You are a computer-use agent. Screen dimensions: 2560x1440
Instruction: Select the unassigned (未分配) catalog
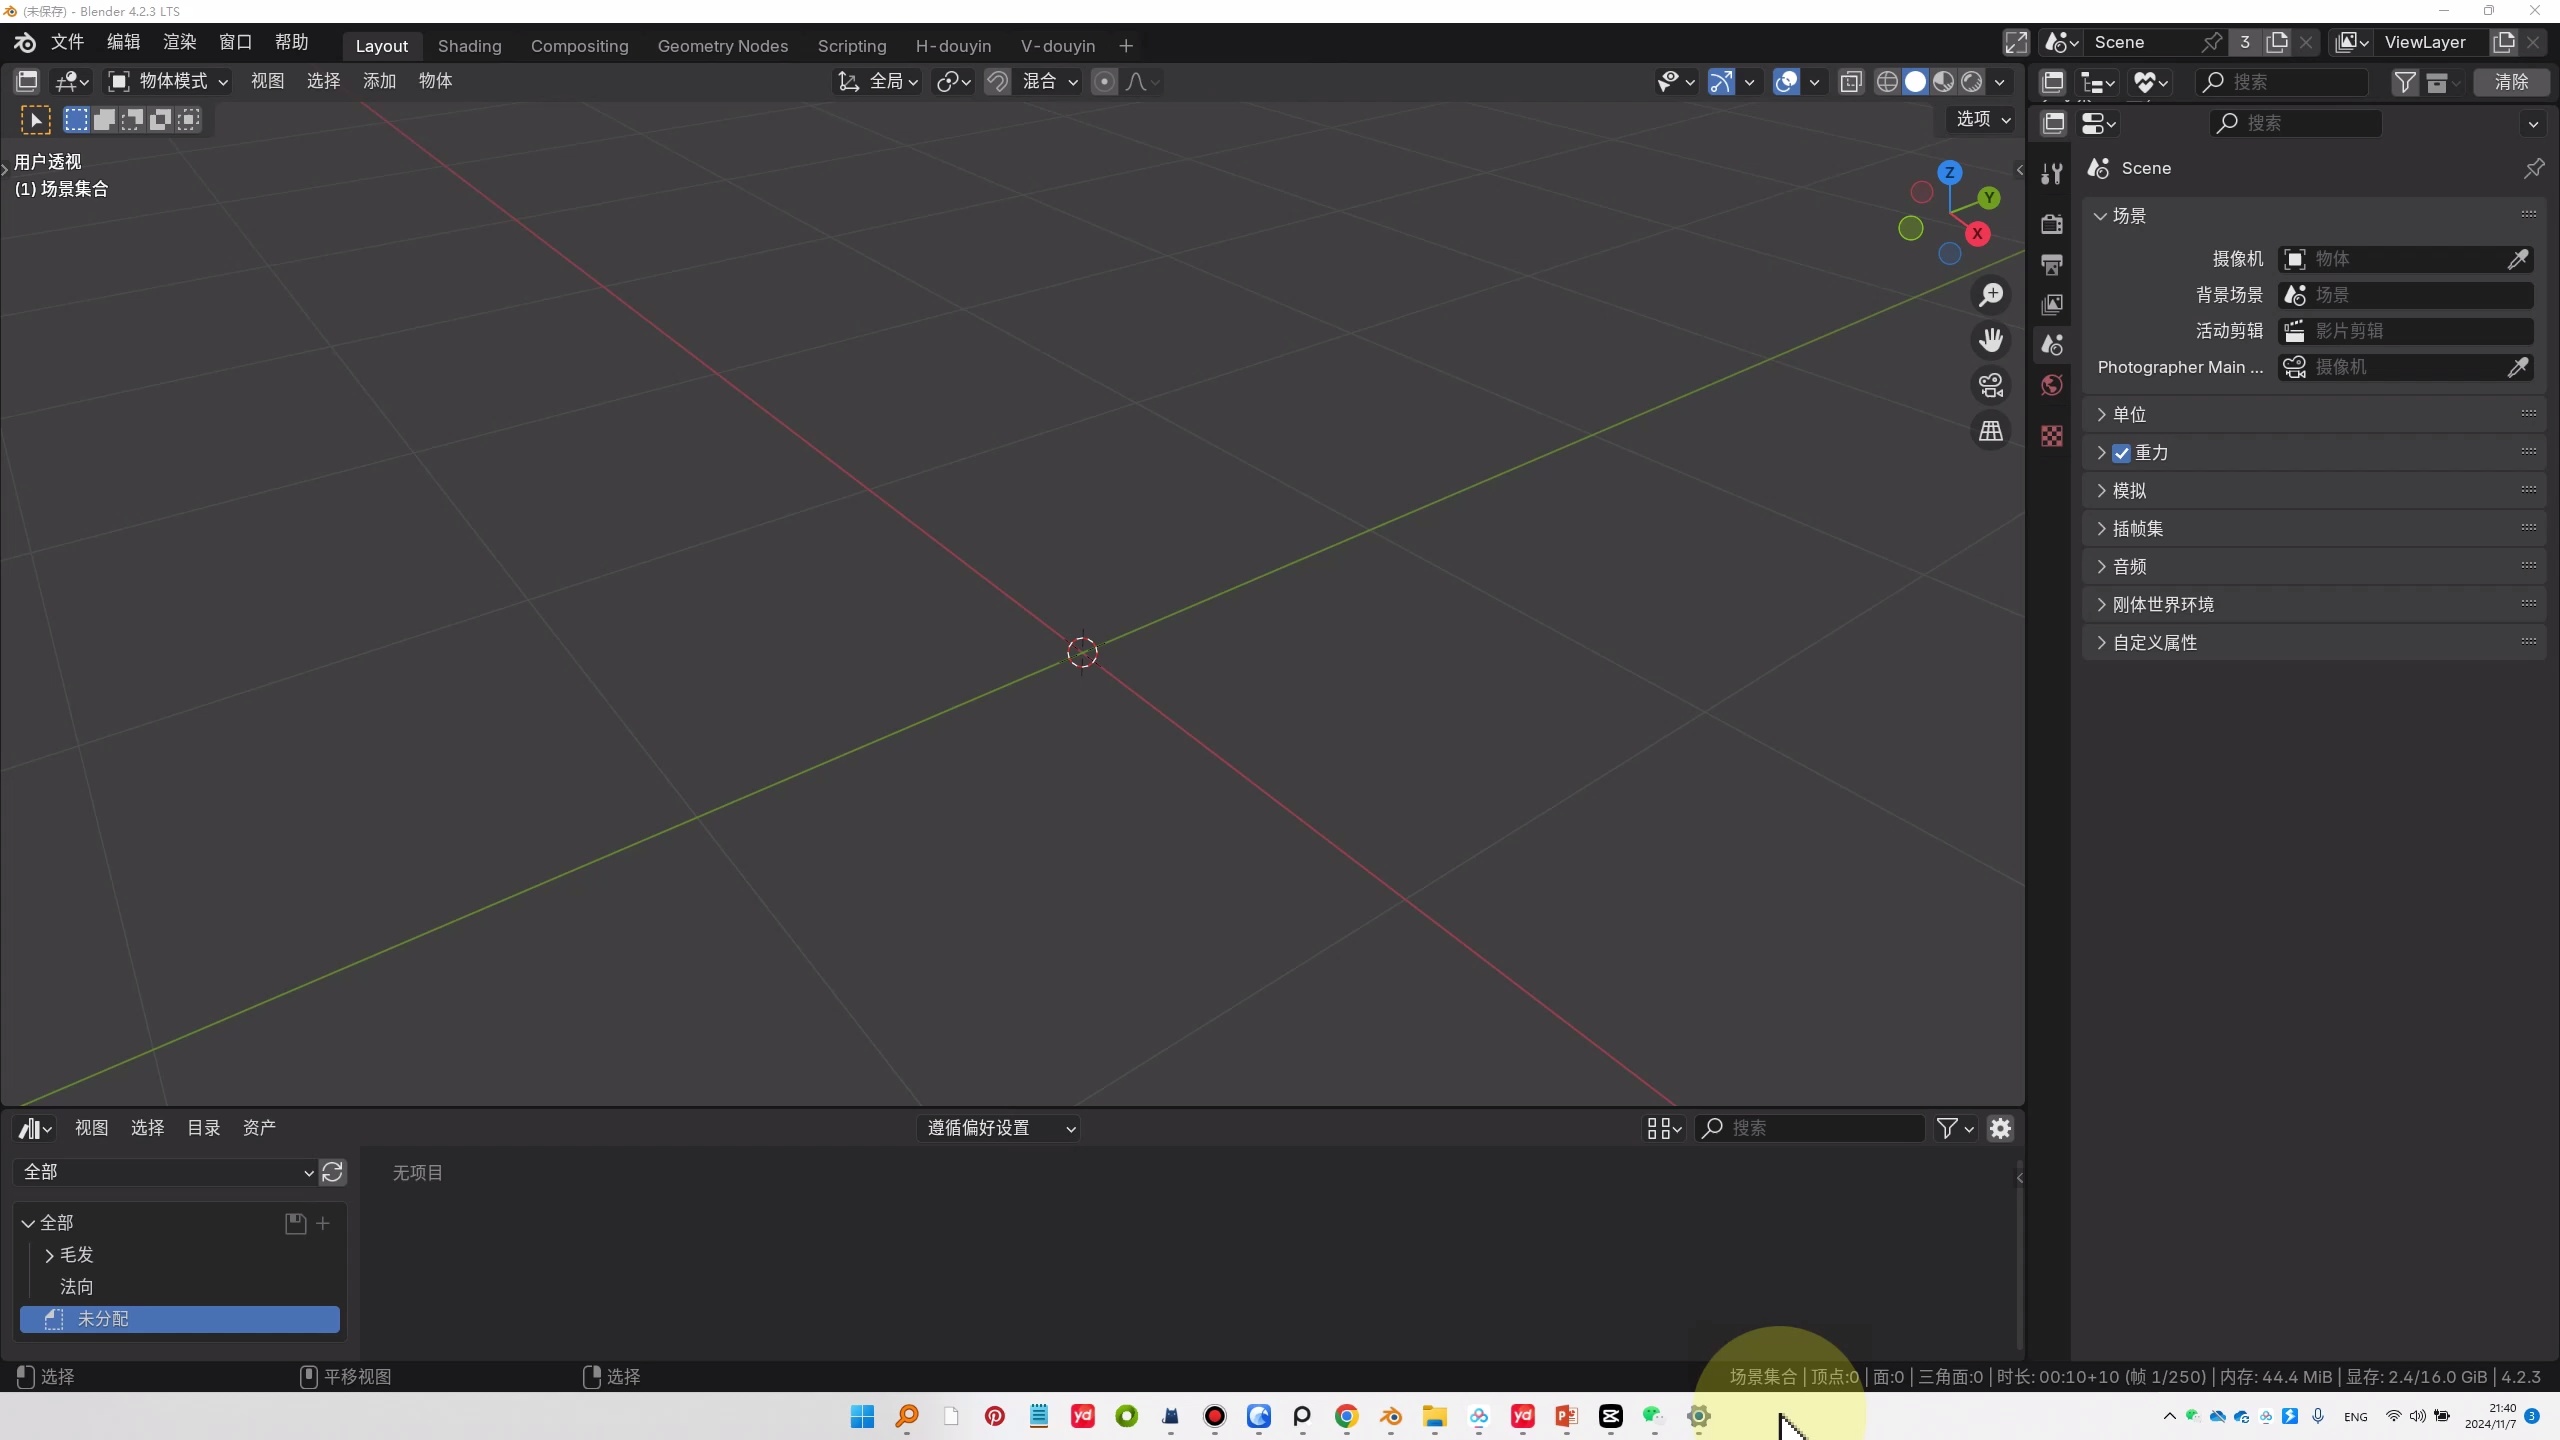click(x=180, y=1319)
